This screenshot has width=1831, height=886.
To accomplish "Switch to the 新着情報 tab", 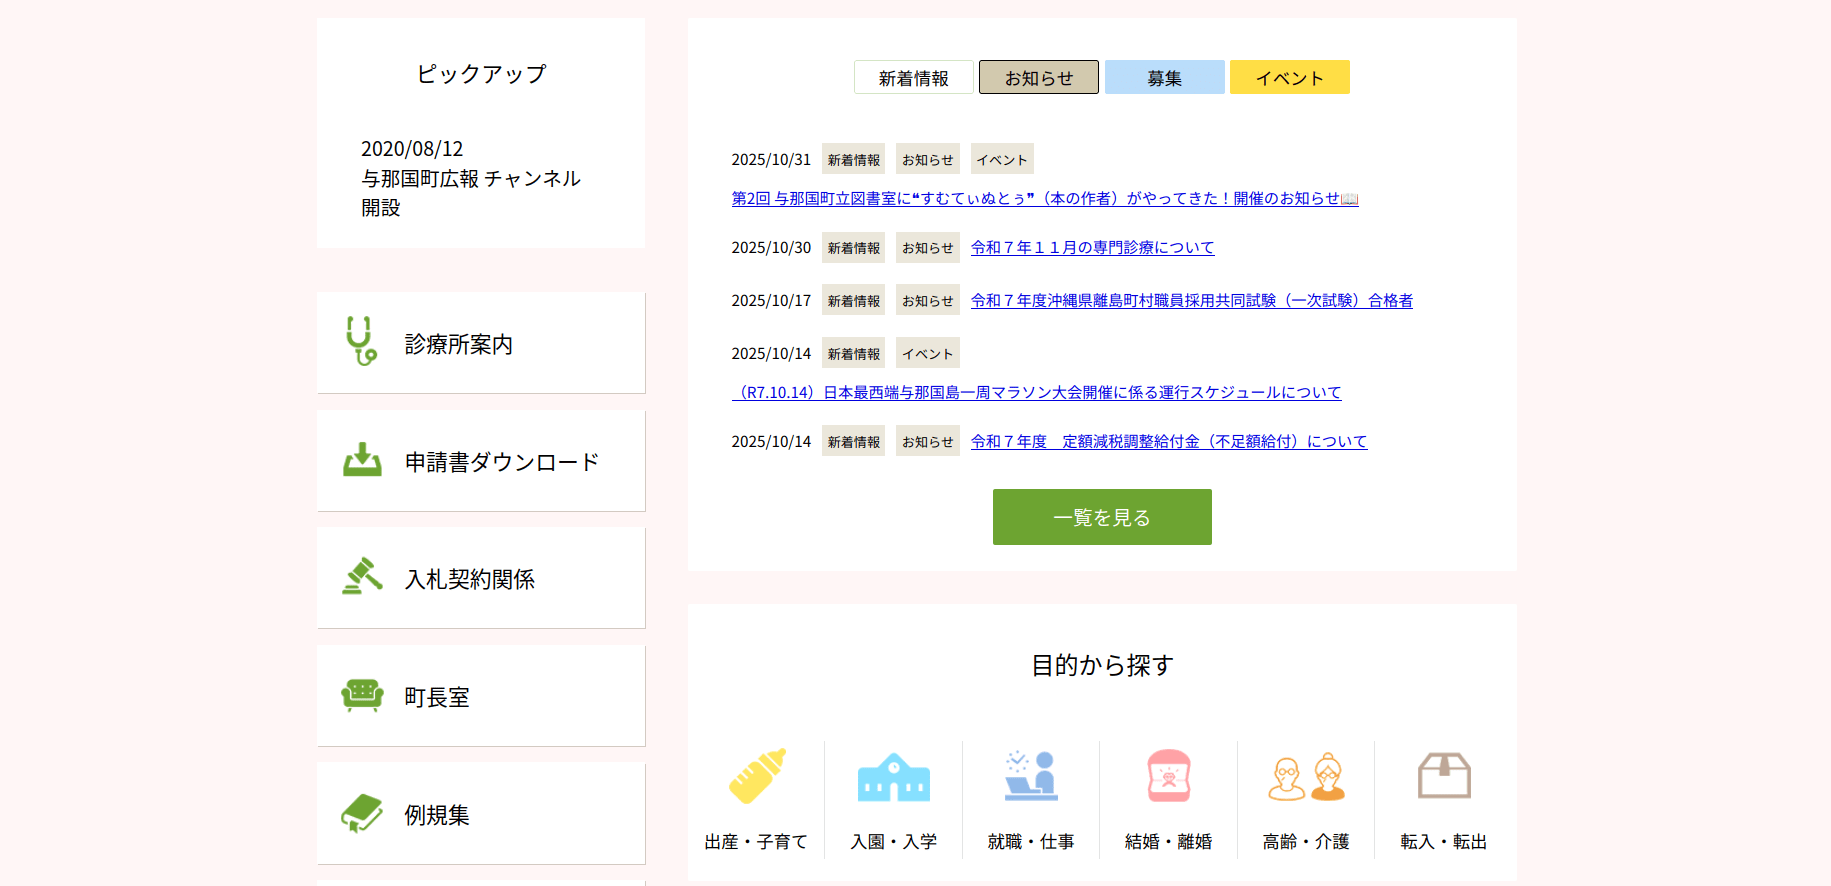I will [913, 78].
